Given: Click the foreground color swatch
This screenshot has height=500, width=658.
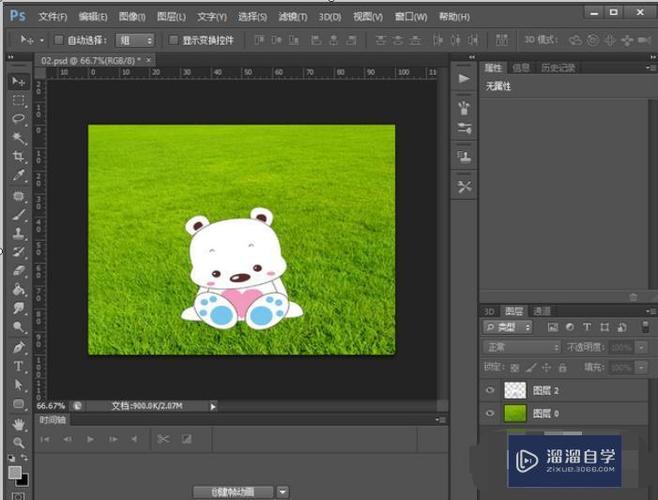Looking at the screenshot, I should tap(14, 472).
